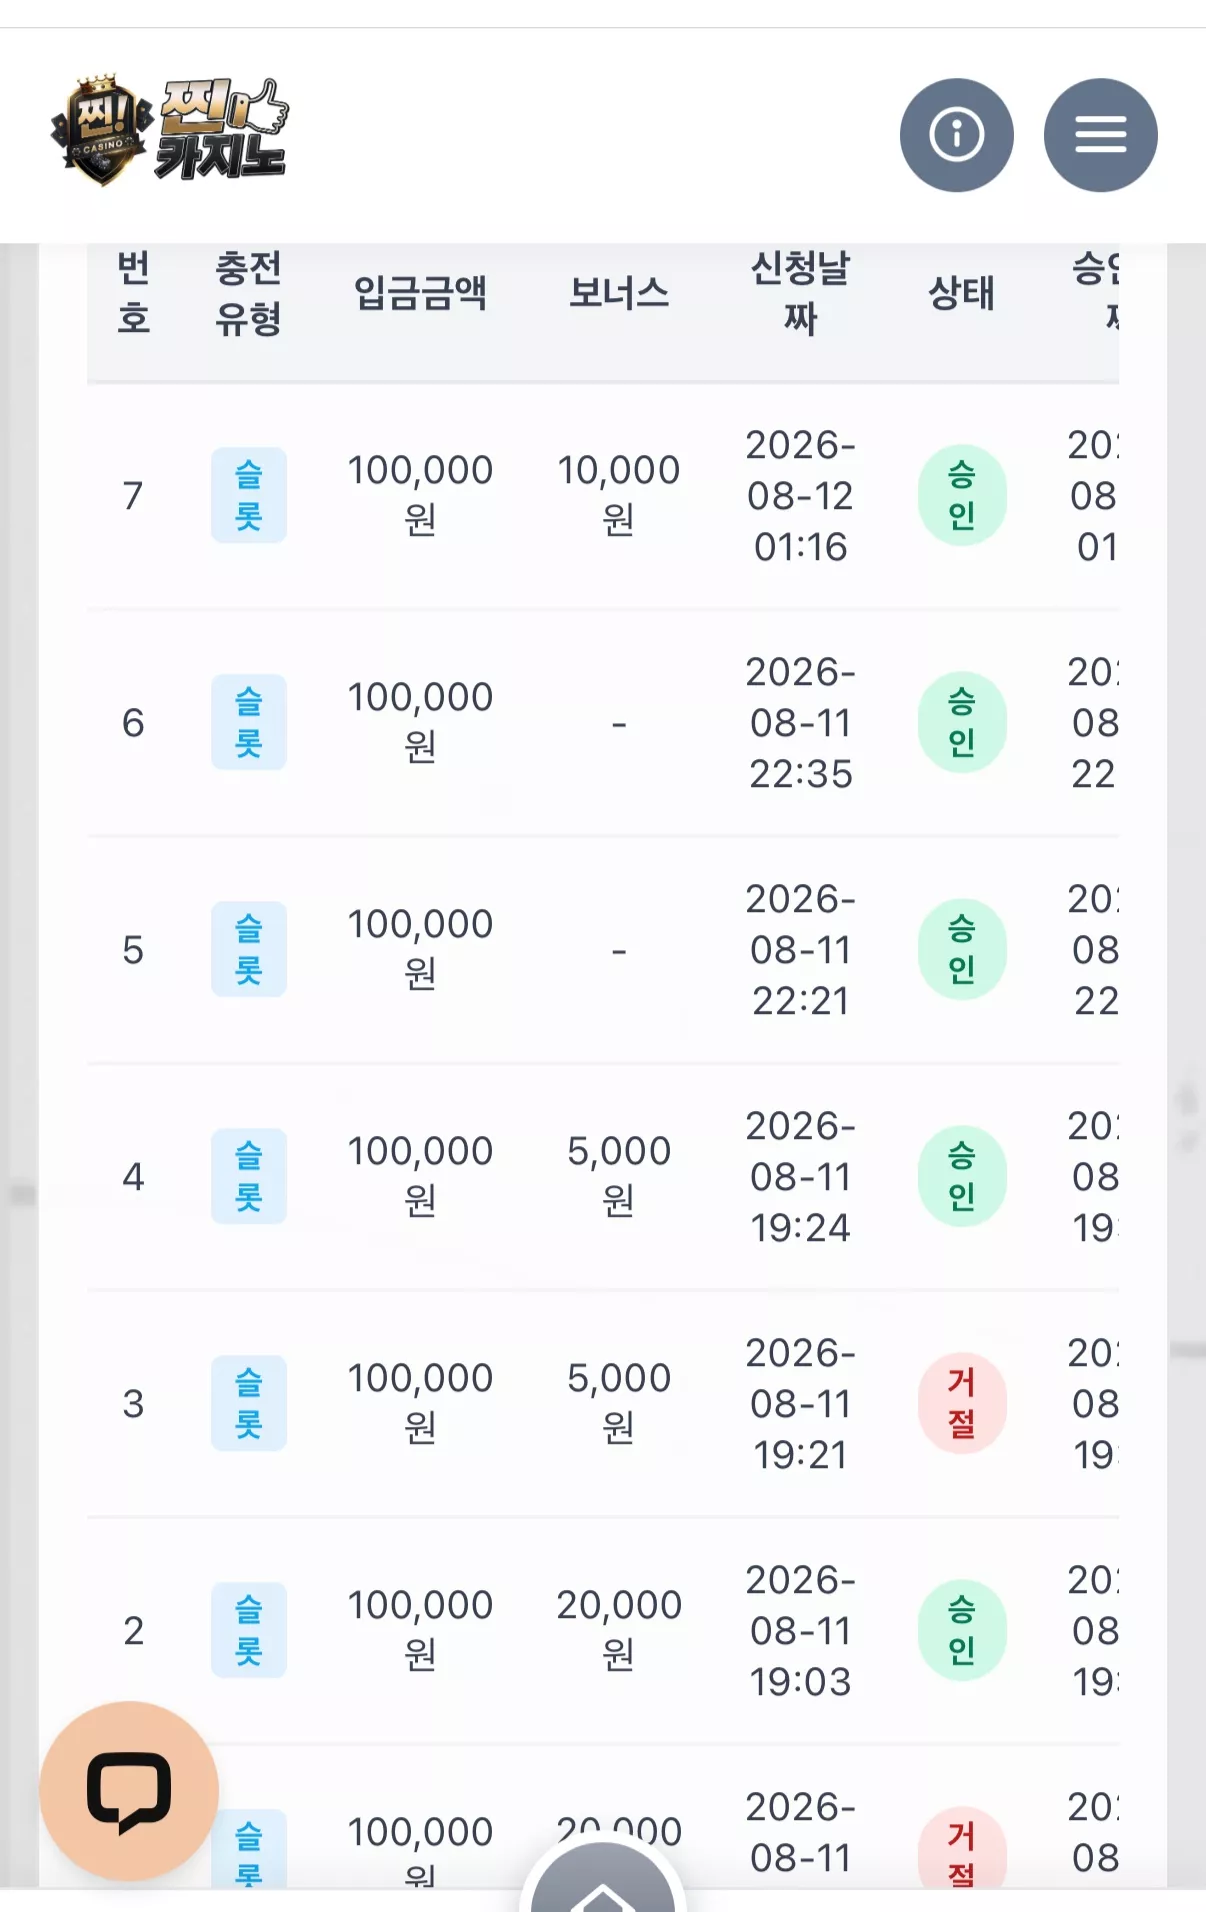Click 슬롯 badge in row 7
Viewport: 1206px width, 1912px height.
coord(248,495)
